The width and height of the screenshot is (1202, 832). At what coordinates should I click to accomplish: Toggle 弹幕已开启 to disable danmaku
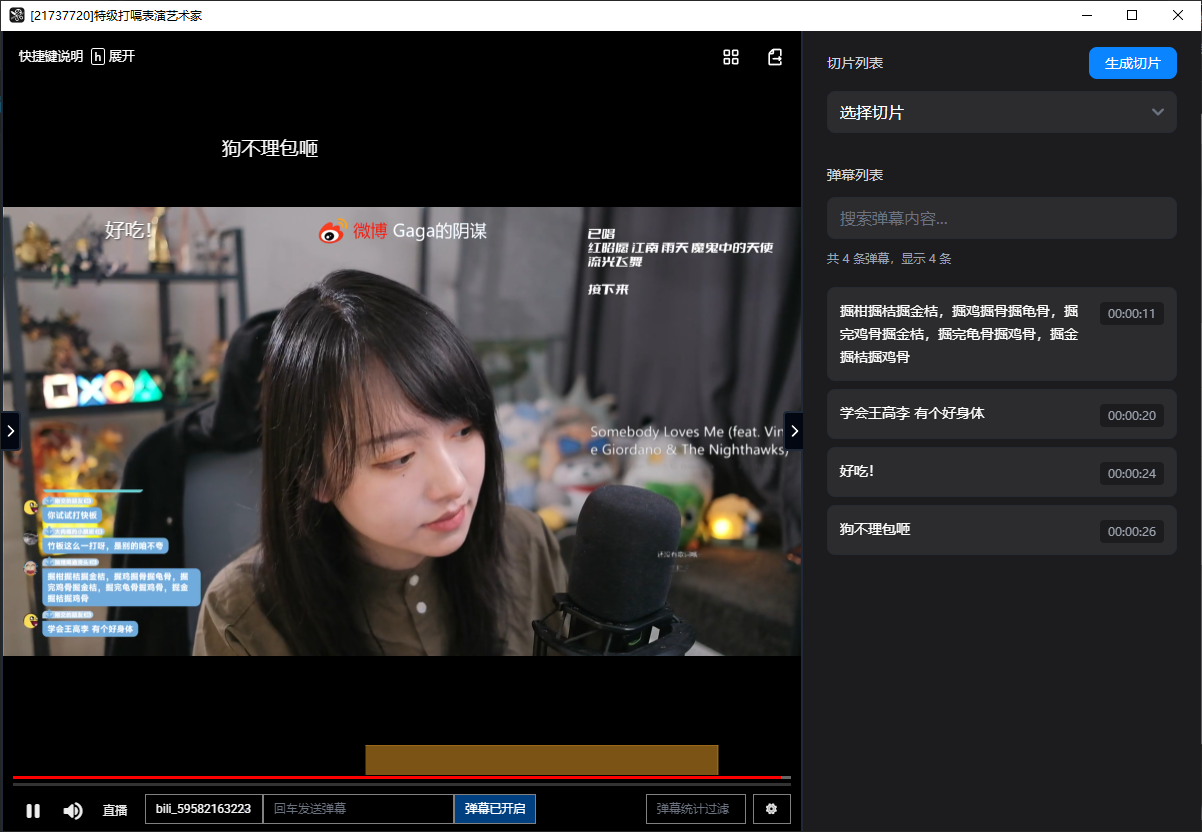pos(494,809)
